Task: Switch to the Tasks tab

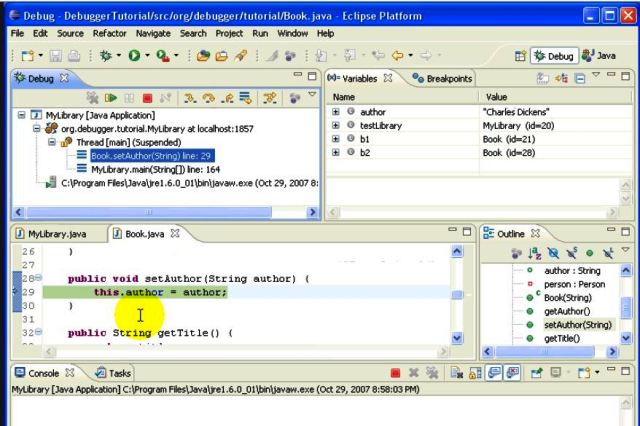Action: (113, 373)
